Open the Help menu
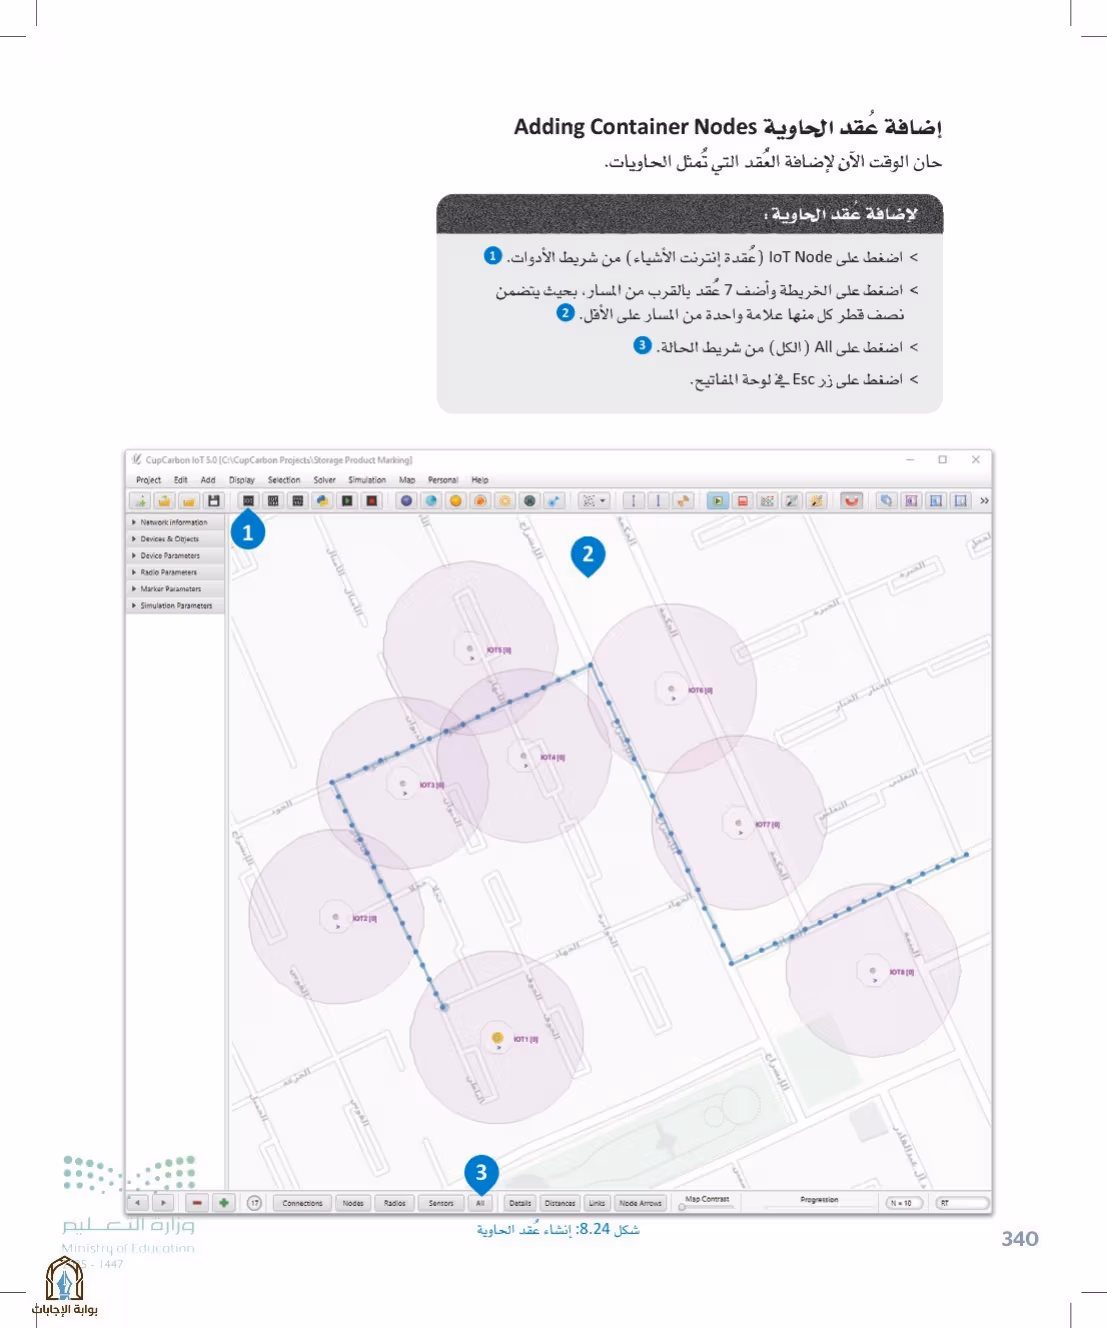This screenshot has height=1328, width=1107. (x=480, y=480)
